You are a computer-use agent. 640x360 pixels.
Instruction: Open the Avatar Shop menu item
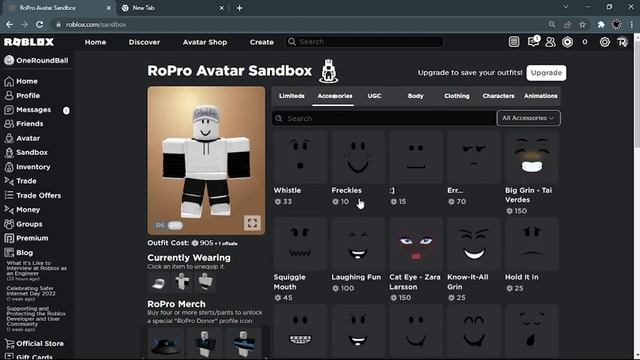[204, 42]
